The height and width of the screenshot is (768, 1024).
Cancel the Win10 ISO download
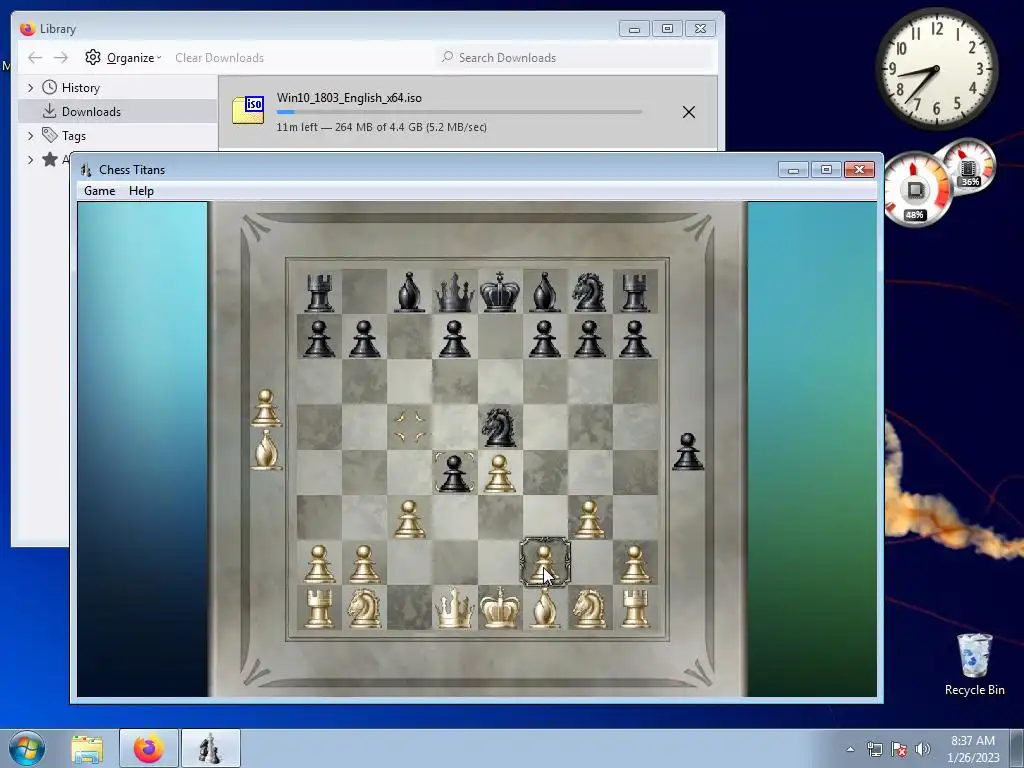pos(688,112)
